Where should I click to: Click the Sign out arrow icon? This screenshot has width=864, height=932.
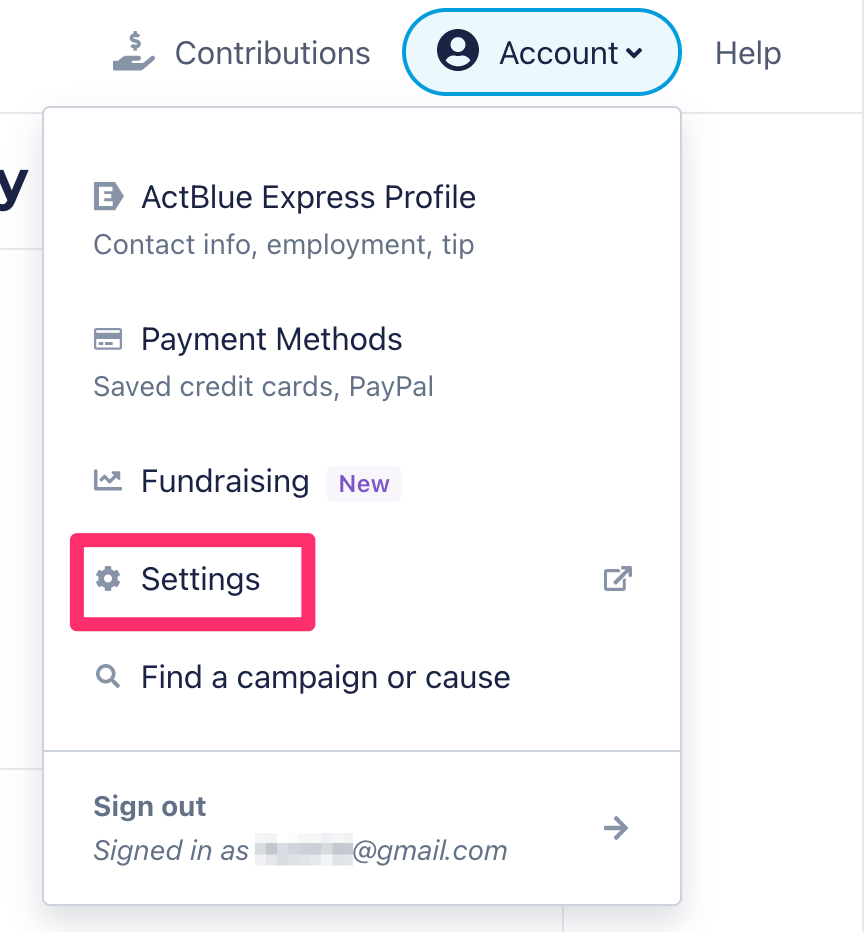click(616, 828)
